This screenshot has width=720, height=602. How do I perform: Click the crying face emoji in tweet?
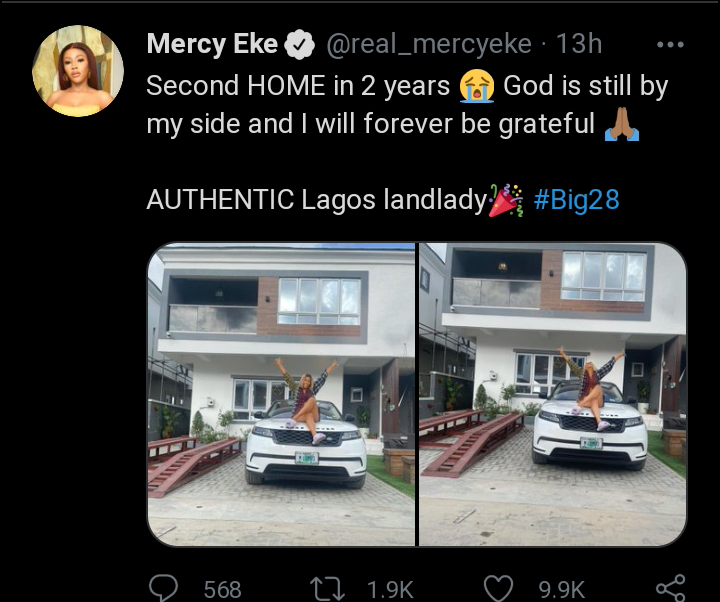click(x=477, y=86)
